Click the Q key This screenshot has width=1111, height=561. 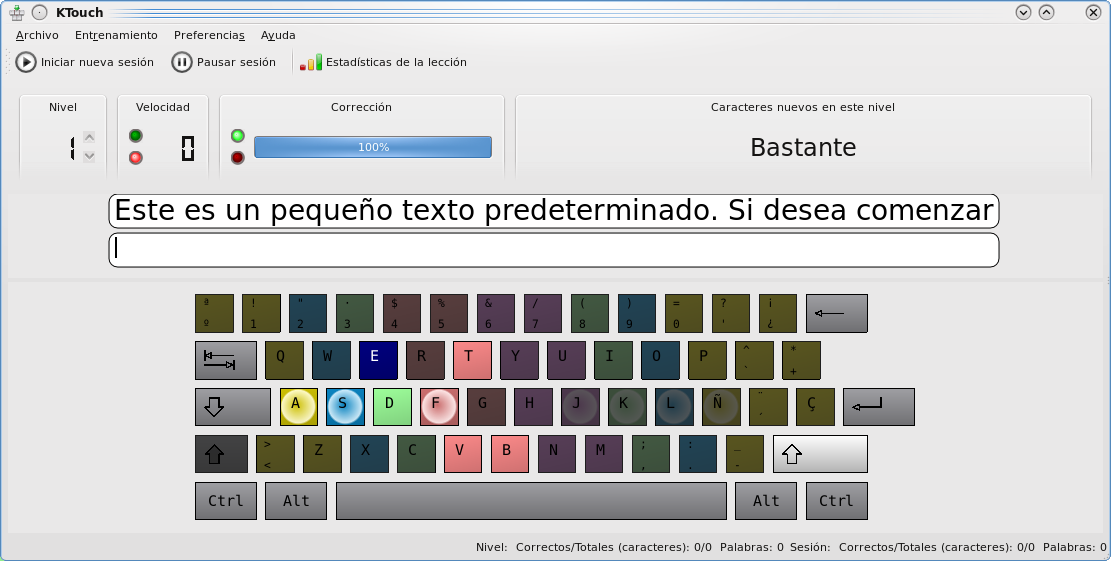(285, 360)
